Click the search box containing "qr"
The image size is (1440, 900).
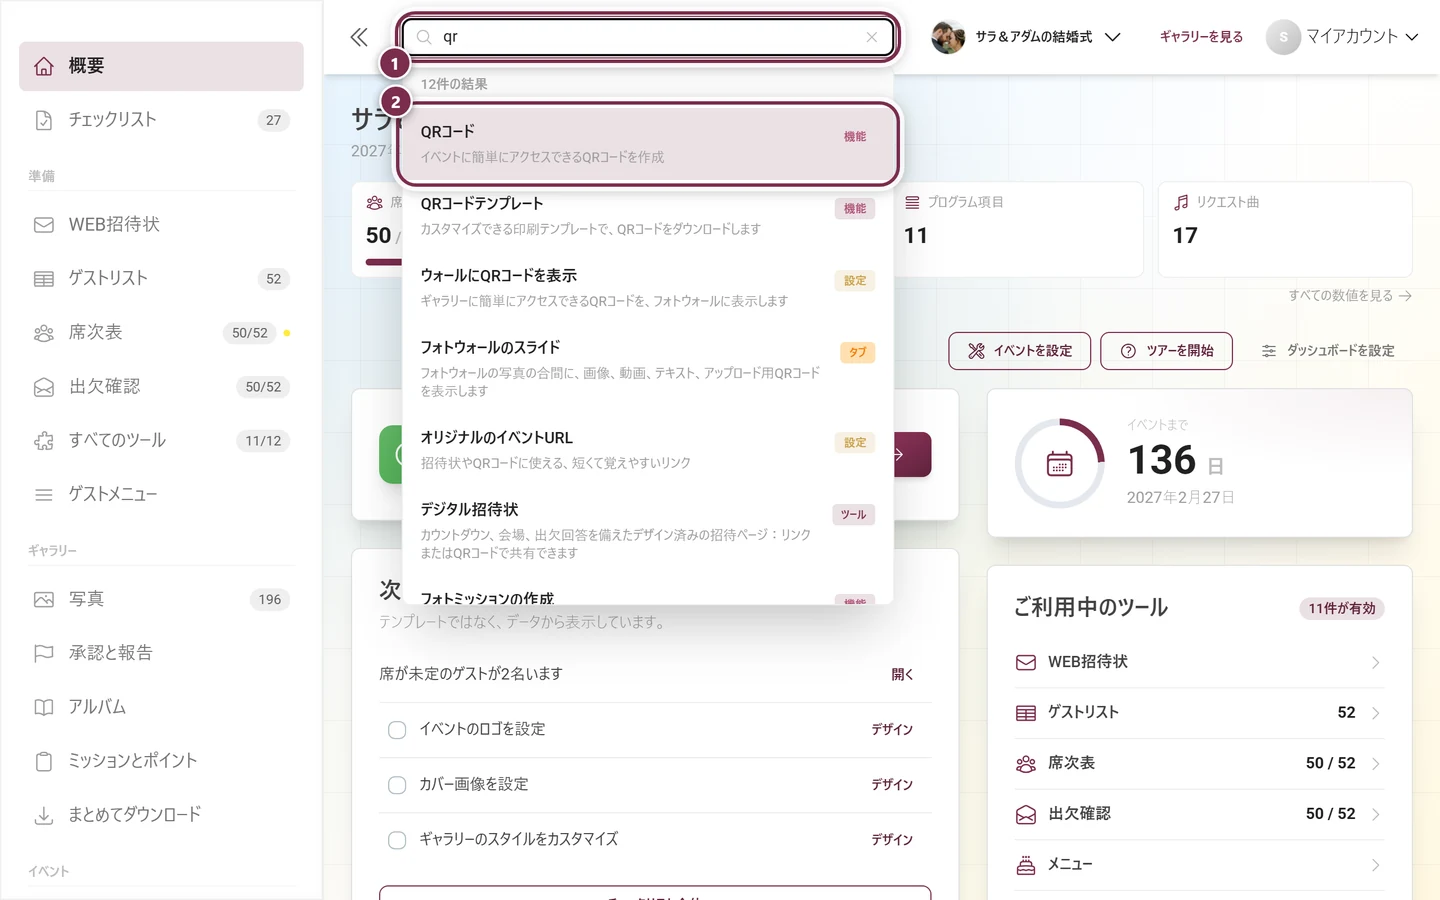click(647, 37)
